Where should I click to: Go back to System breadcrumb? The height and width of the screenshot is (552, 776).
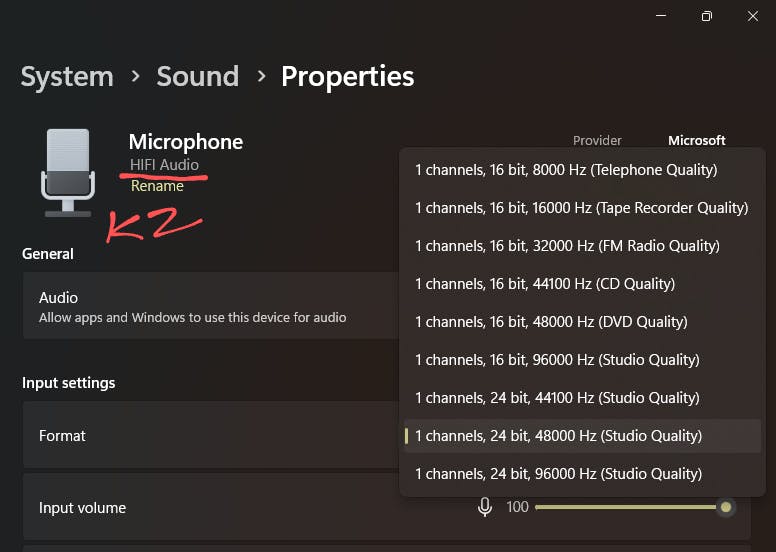[x=67, y=76]
